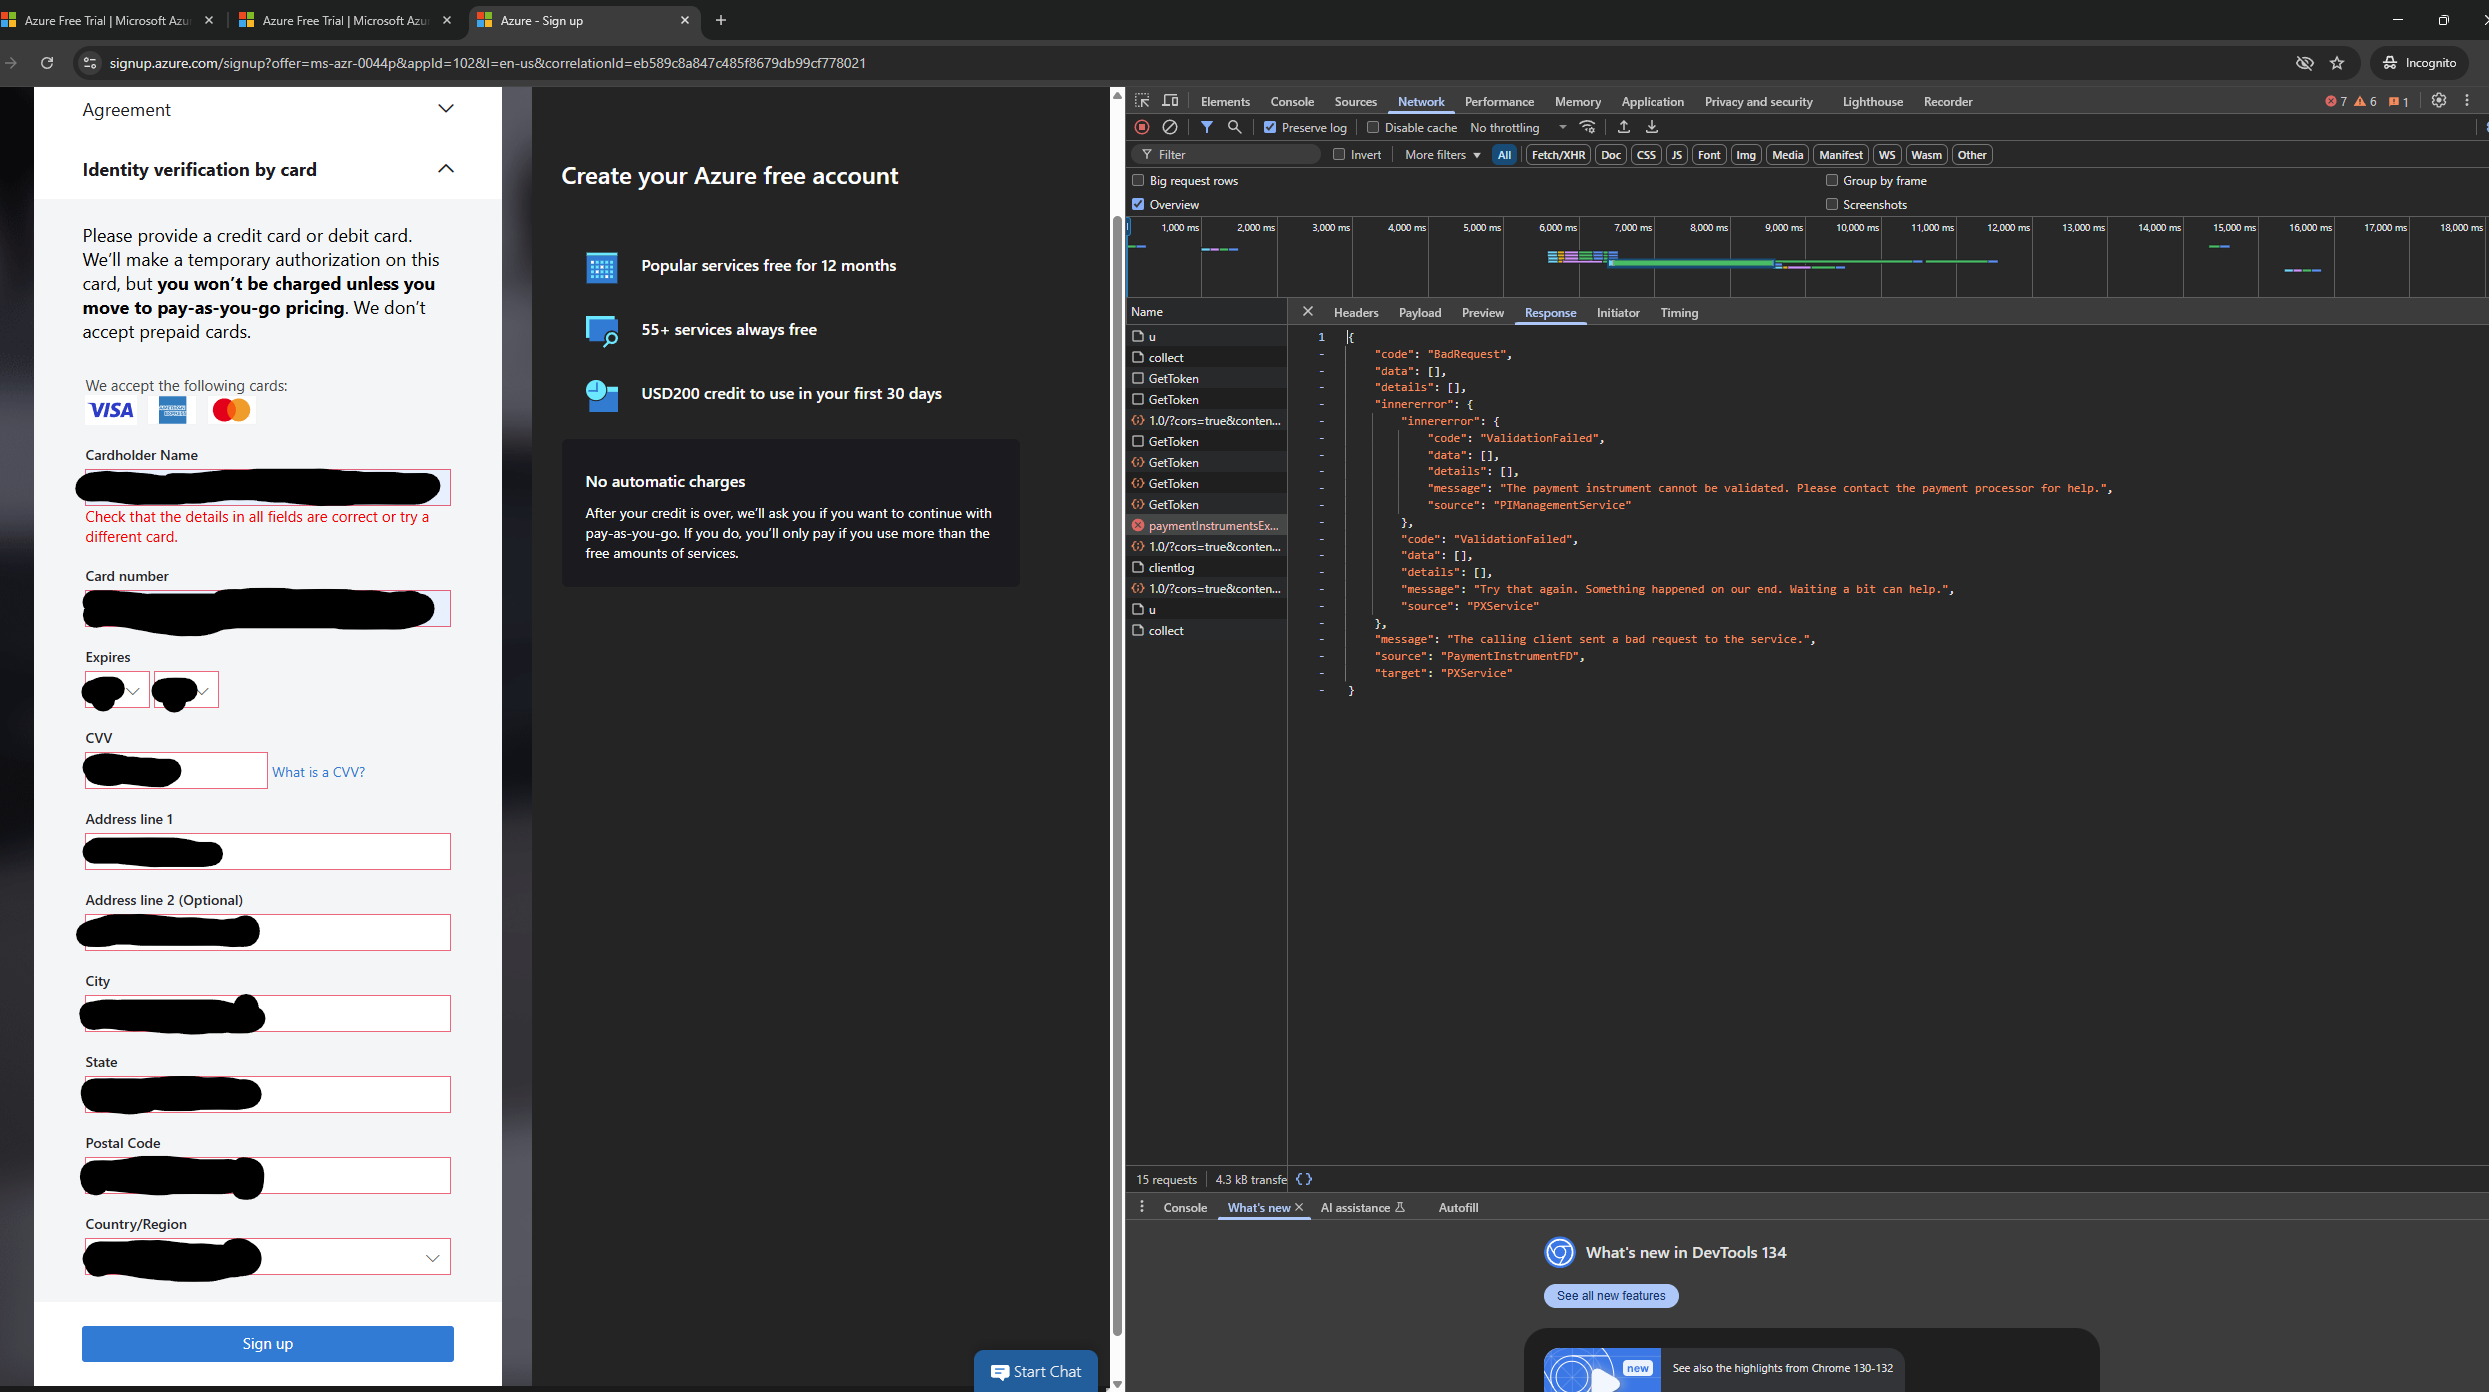2489x1392 pixels.
Task: Open What is a CVV link
Action: [318, 772]
